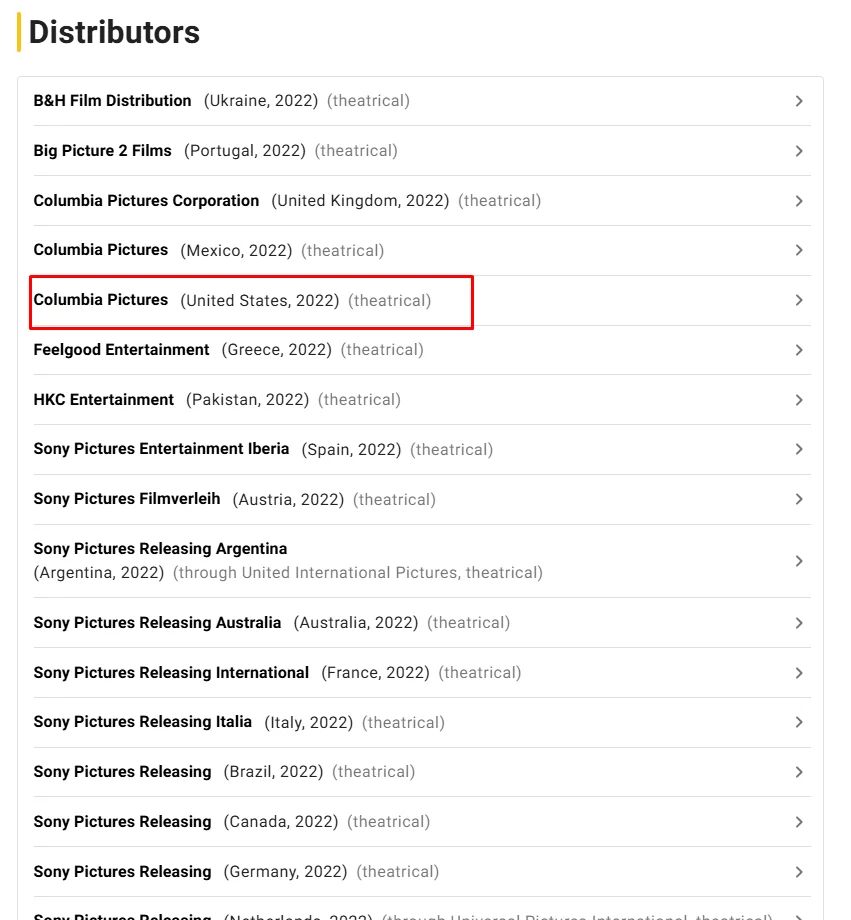Viewport: 851px width, 920px height.
Task: Click '(Pakistan, 2022)' text
Action: pos(247,400)
